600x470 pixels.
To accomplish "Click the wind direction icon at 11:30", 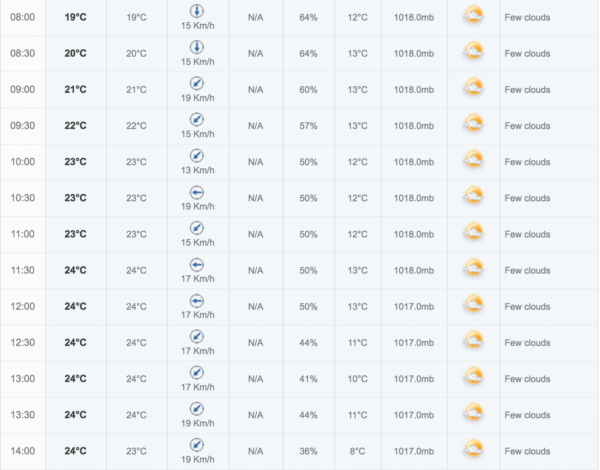I will click(197, 264).
